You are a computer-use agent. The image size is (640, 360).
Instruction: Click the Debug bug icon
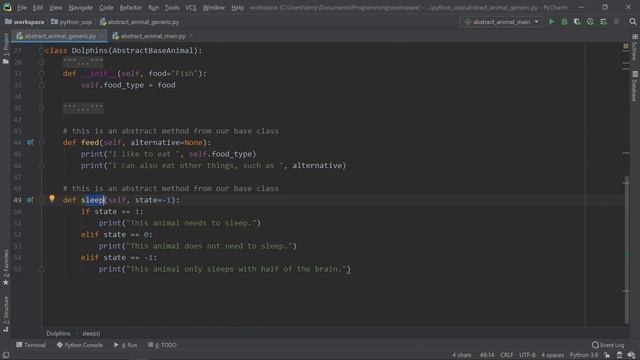tap(564, 22)
